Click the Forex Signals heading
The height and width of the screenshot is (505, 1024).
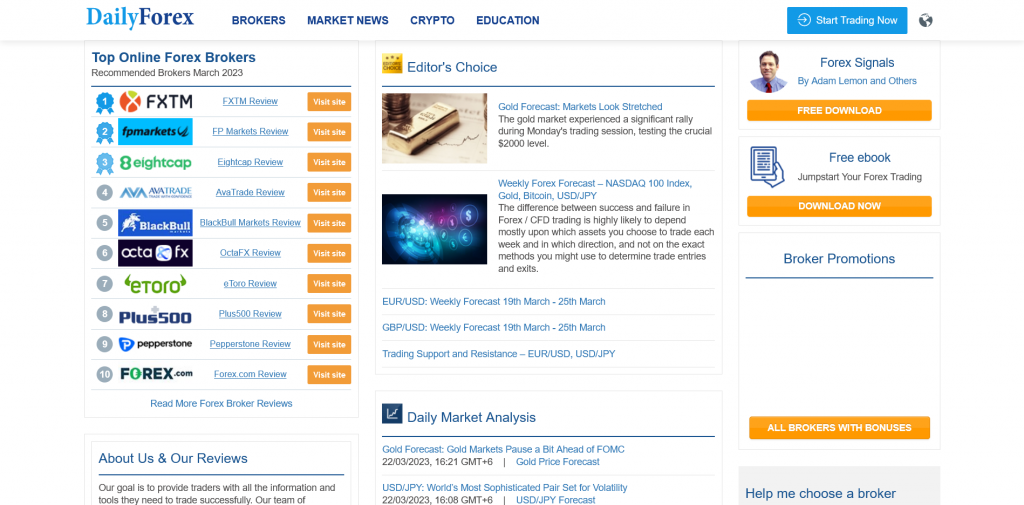[x=857, y=63]
